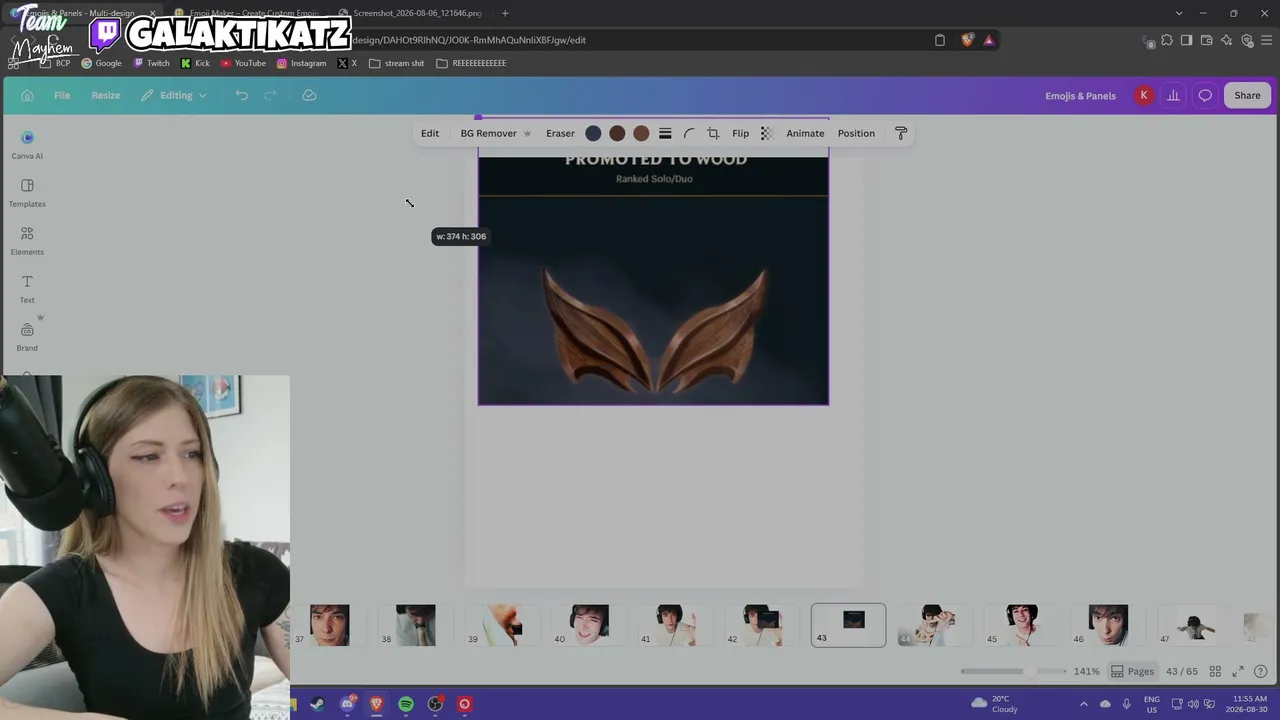Select page 37 thumbnail
This screenshot has width=1280, height=720.
coord(329,625)
